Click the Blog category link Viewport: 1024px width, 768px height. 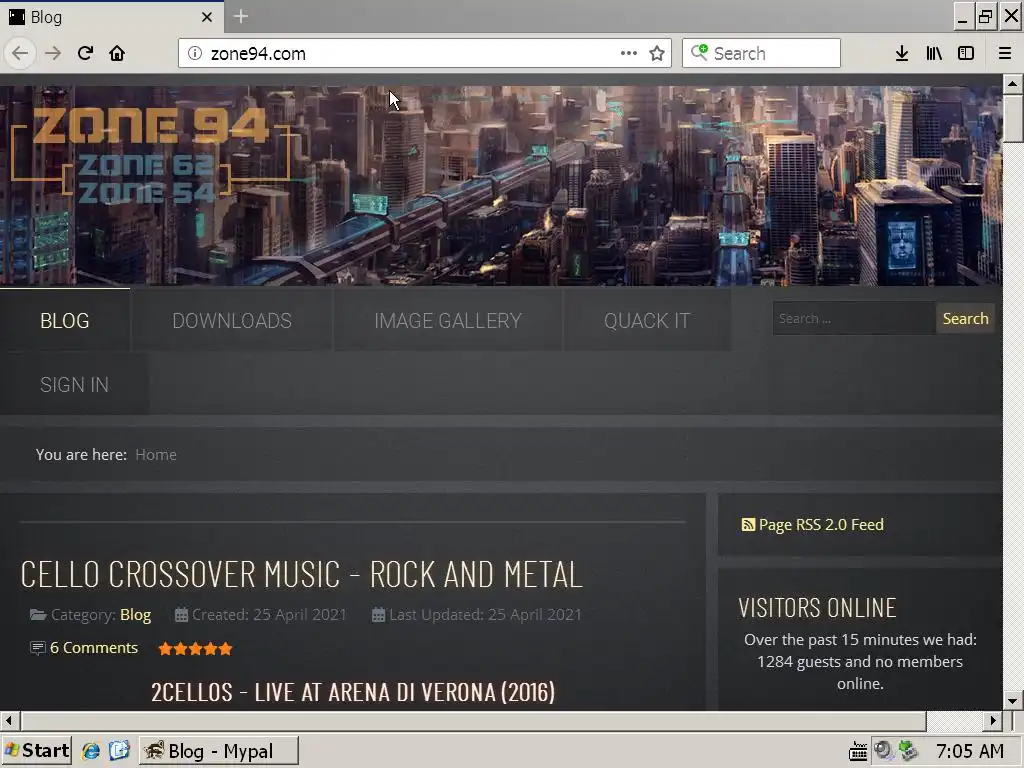coord(135,615)
